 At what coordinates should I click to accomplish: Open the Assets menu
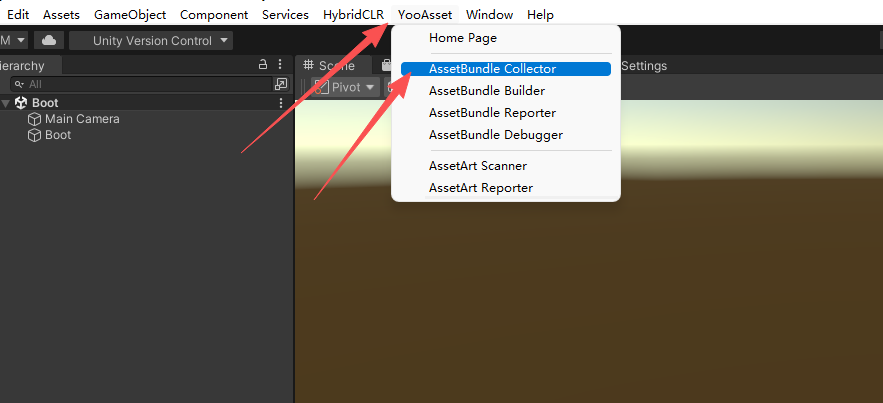click(x=61, y=15)
